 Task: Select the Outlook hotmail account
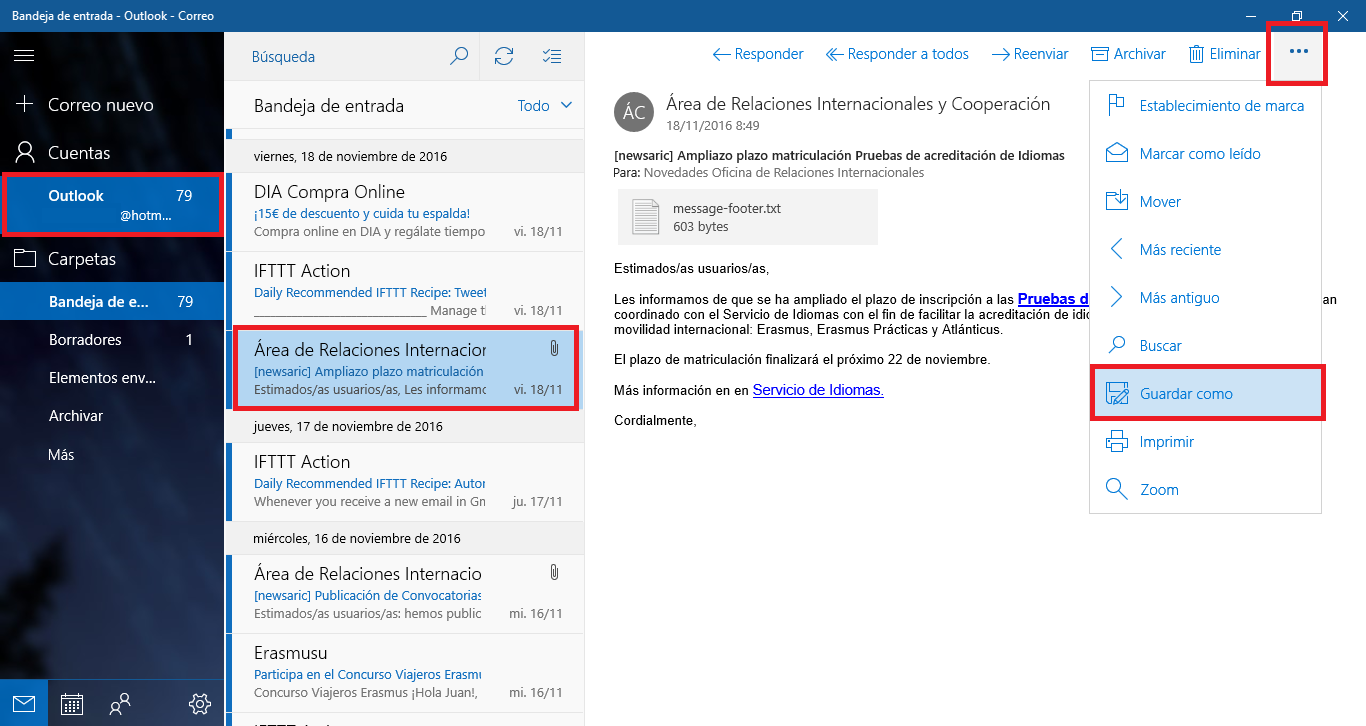[x=112, y=205]
